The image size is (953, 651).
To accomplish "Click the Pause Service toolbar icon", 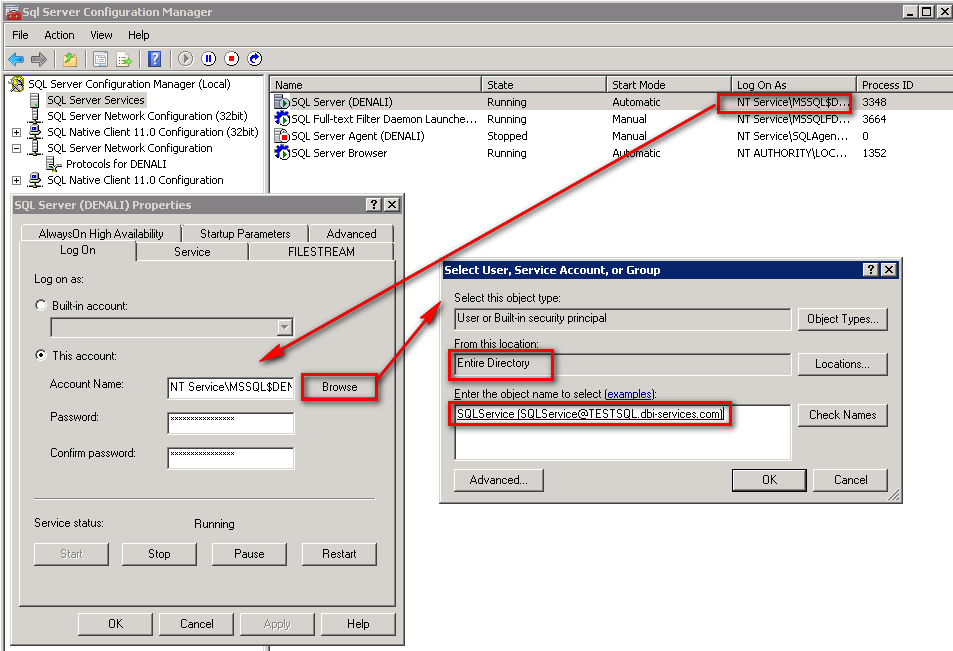I will [209, 60].
